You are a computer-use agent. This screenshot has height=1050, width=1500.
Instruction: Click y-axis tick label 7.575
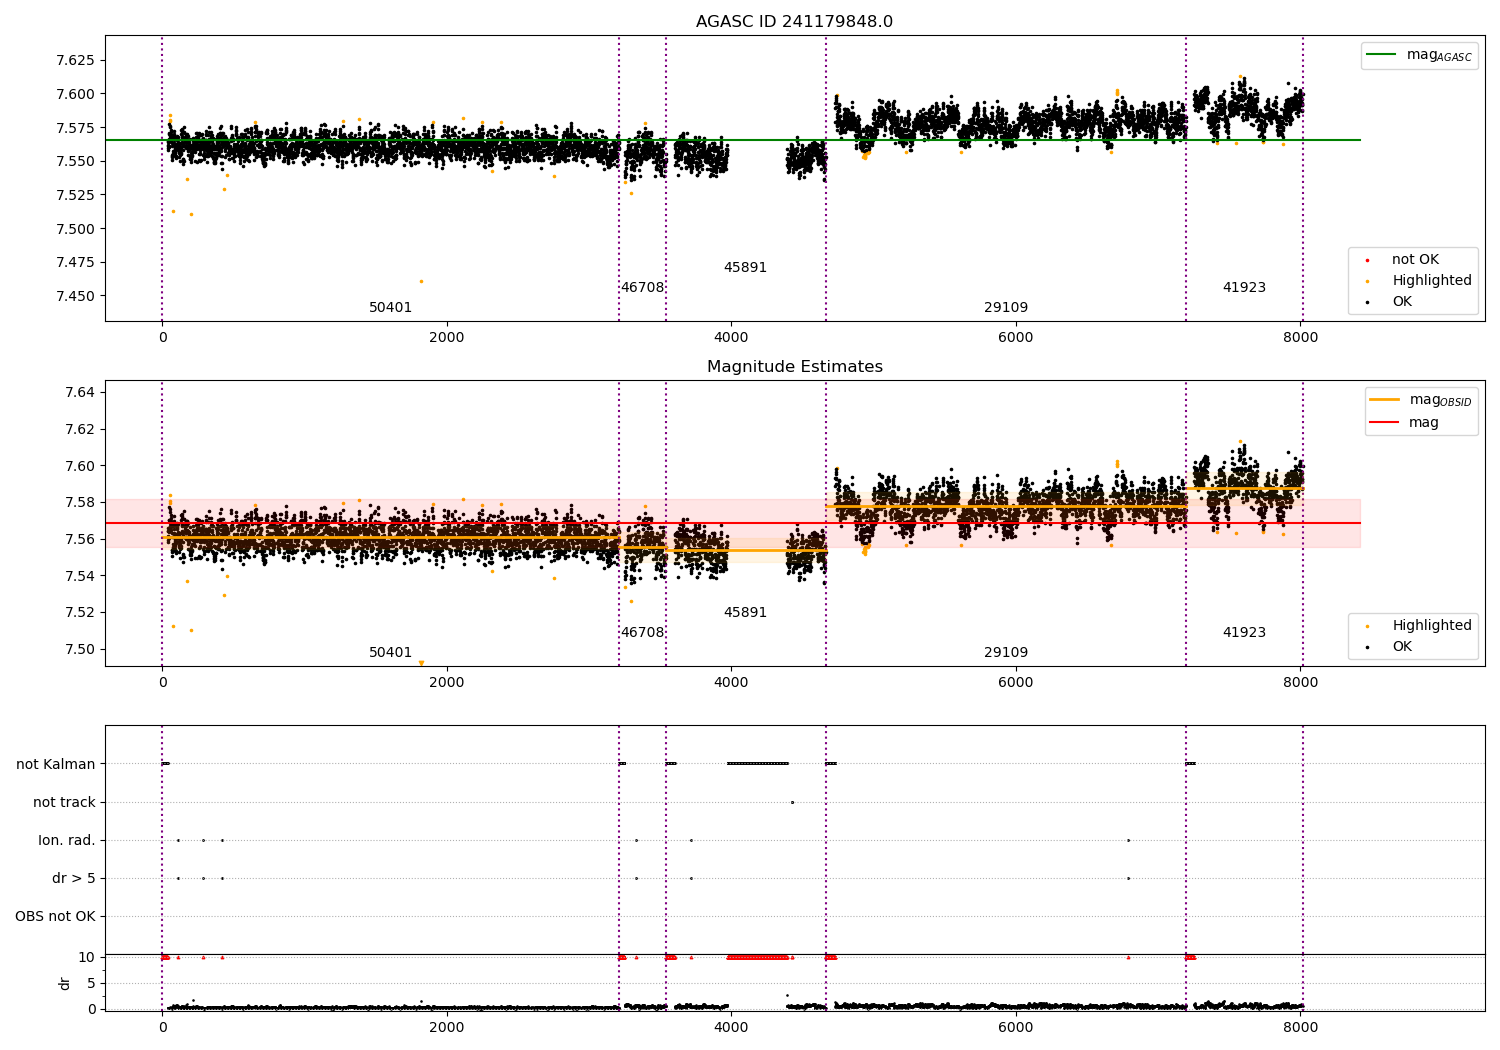point(75,128)
